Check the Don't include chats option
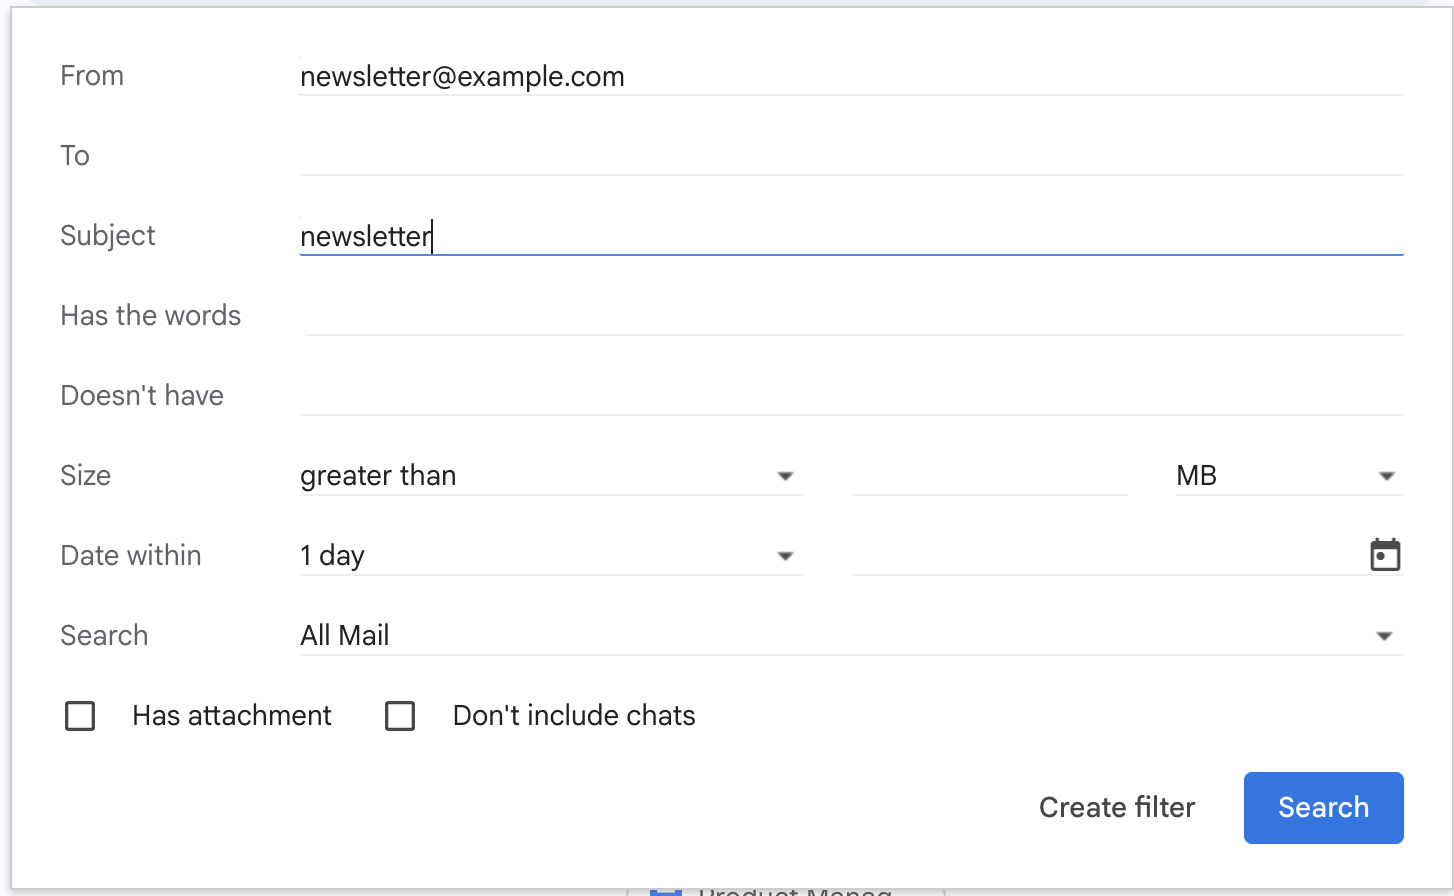1454x896 pixels. coord(400,715)
